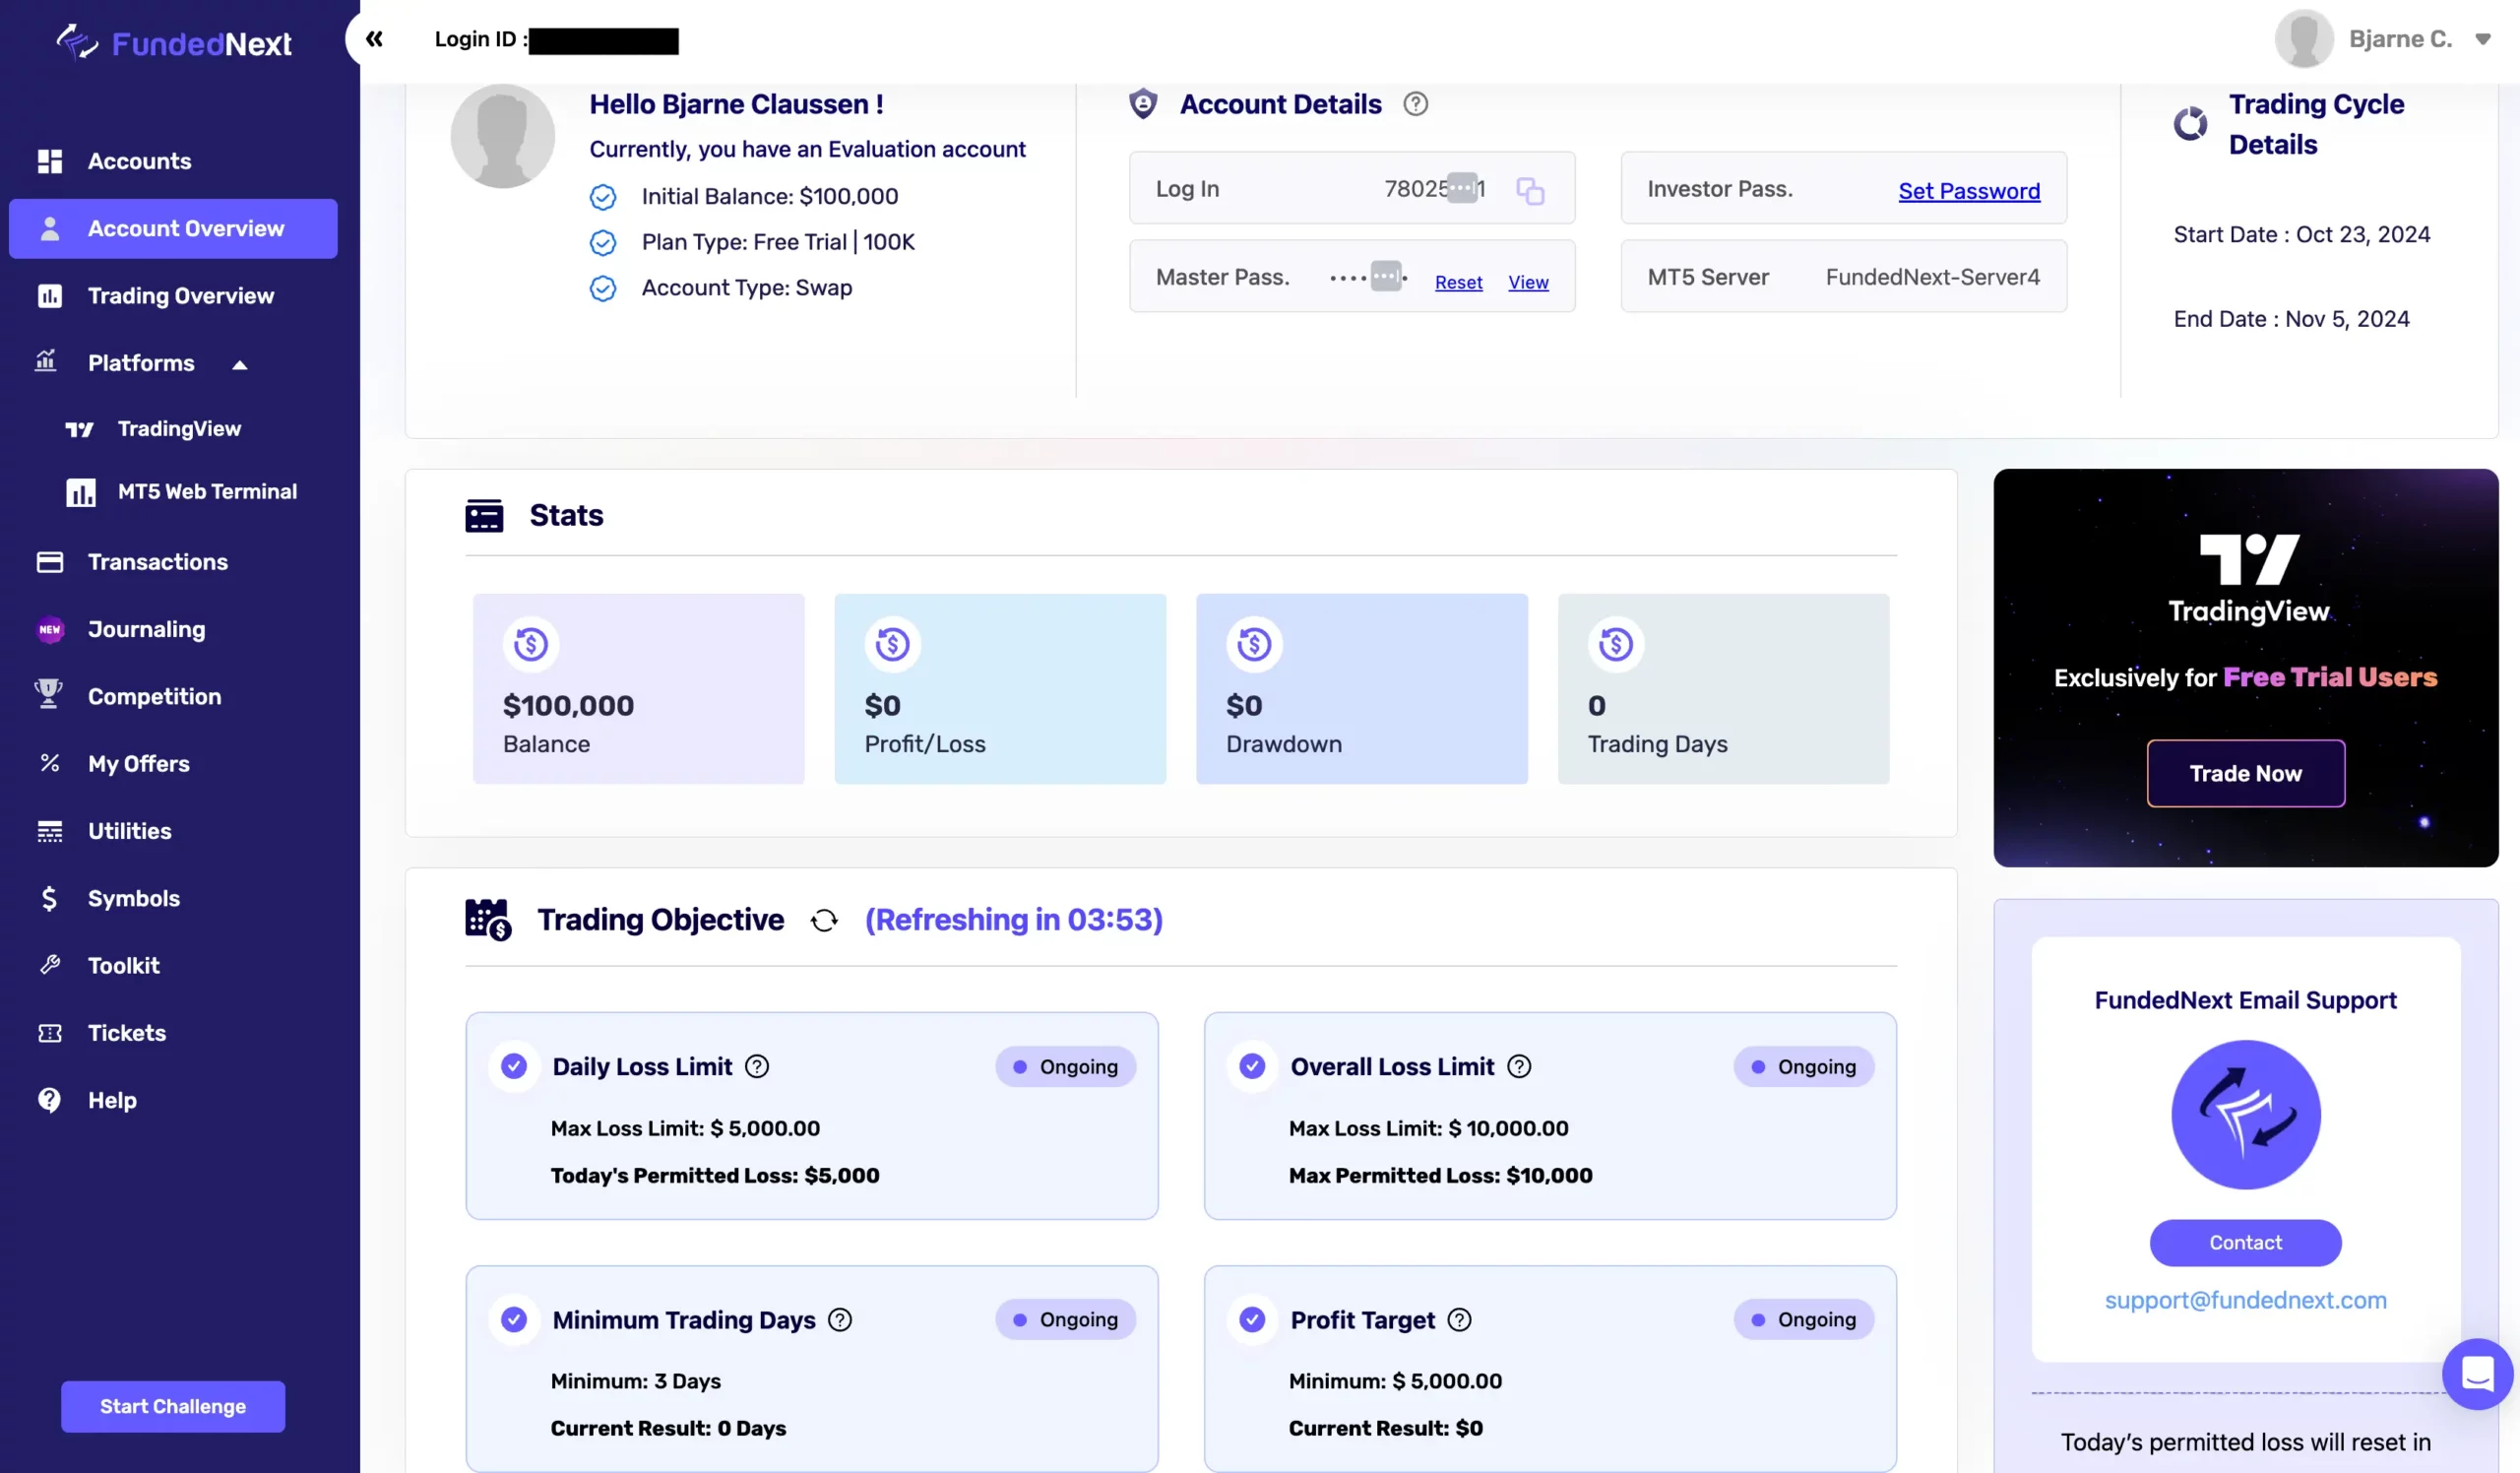
Task: Copy the Log In ID to clipboard
Action: click(1529, 190)
